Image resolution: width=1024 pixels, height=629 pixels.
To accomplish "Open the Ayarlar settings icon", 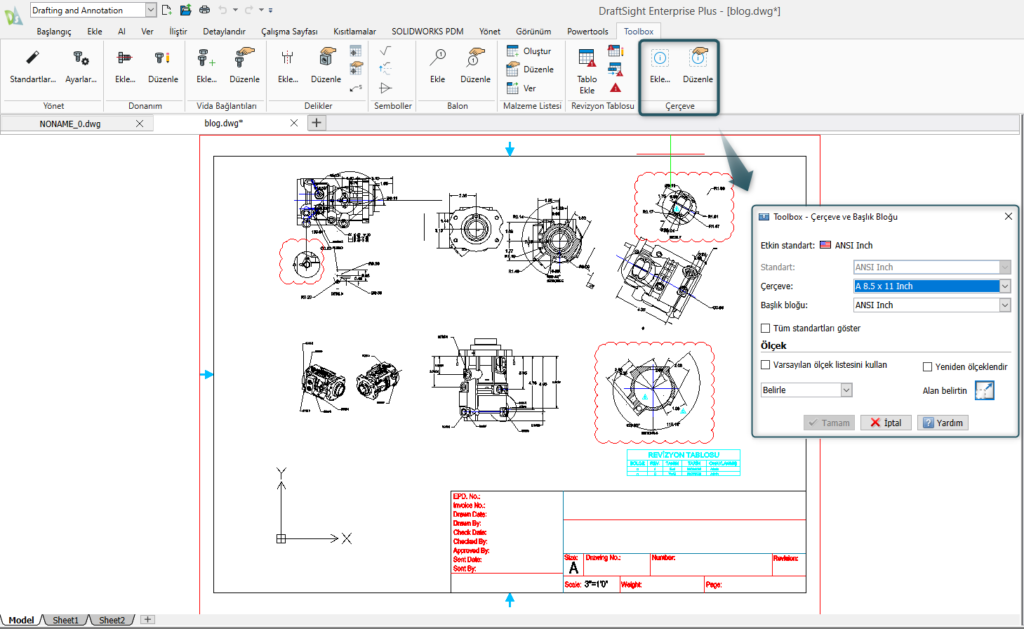I will (x=81, y=67).
